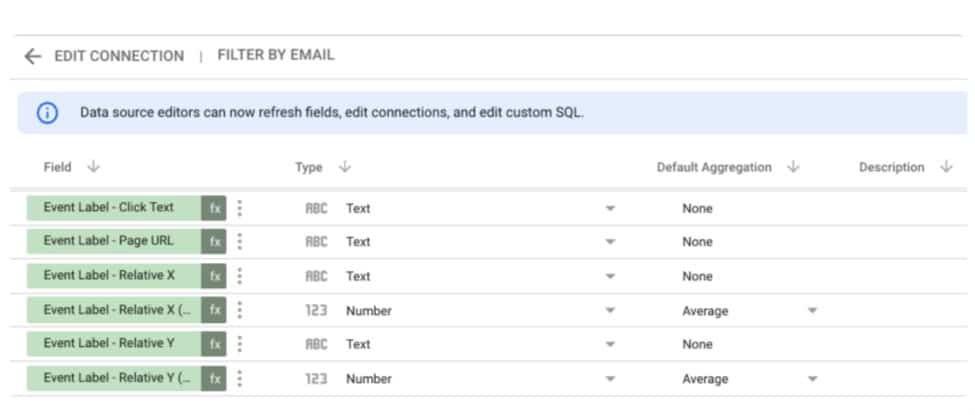Select the Event Label - Page URL field chip
Viewport: 975px width, 415px height.
tap(114, 241)
